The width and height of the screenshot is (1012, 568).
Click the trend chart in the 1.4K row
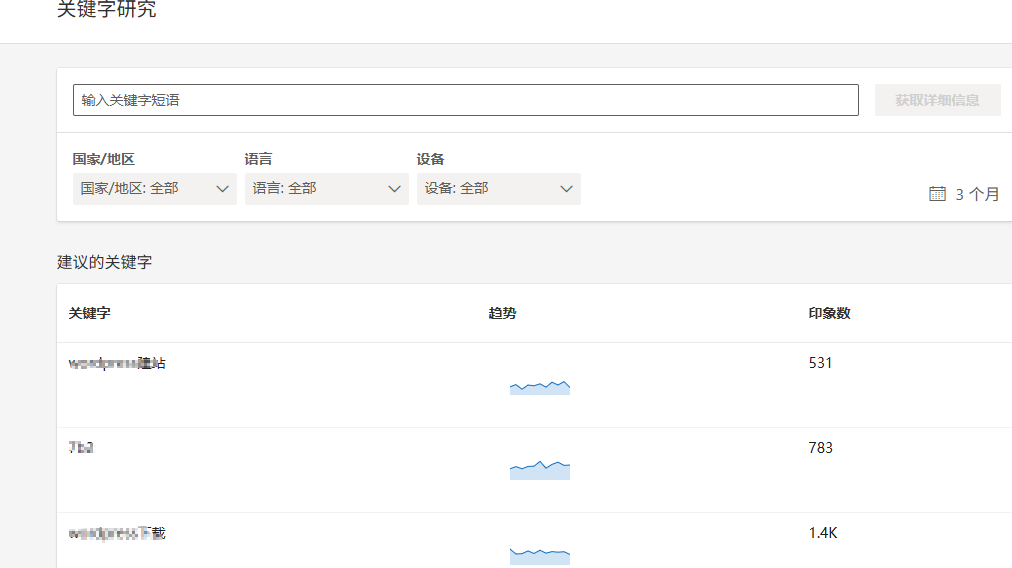pos(540,556)
